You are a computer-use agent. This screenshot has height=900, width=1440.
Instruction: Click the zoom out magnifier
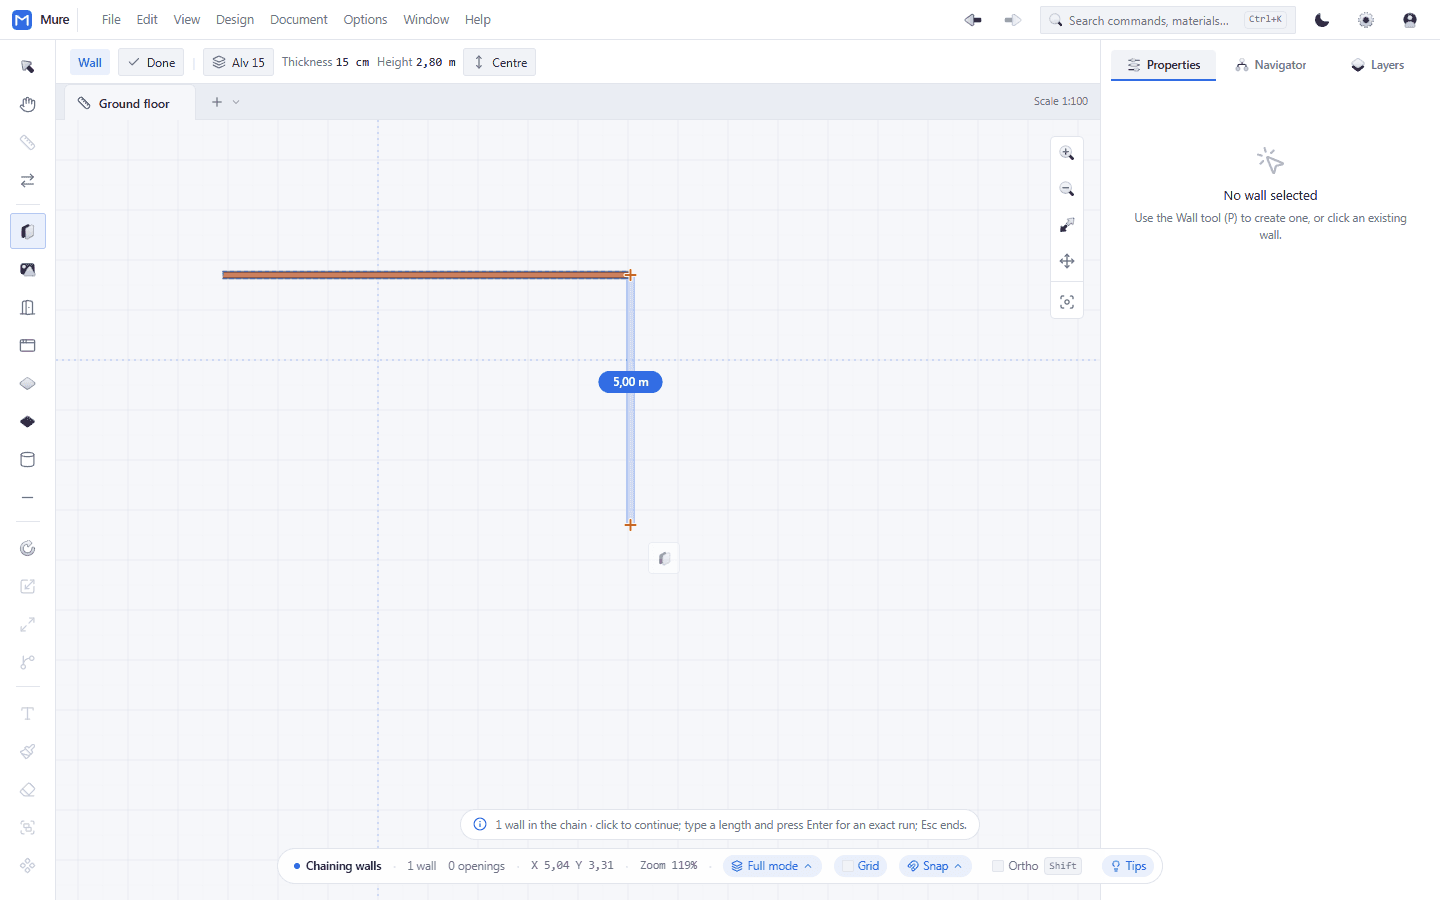(x=1067, y=189)
